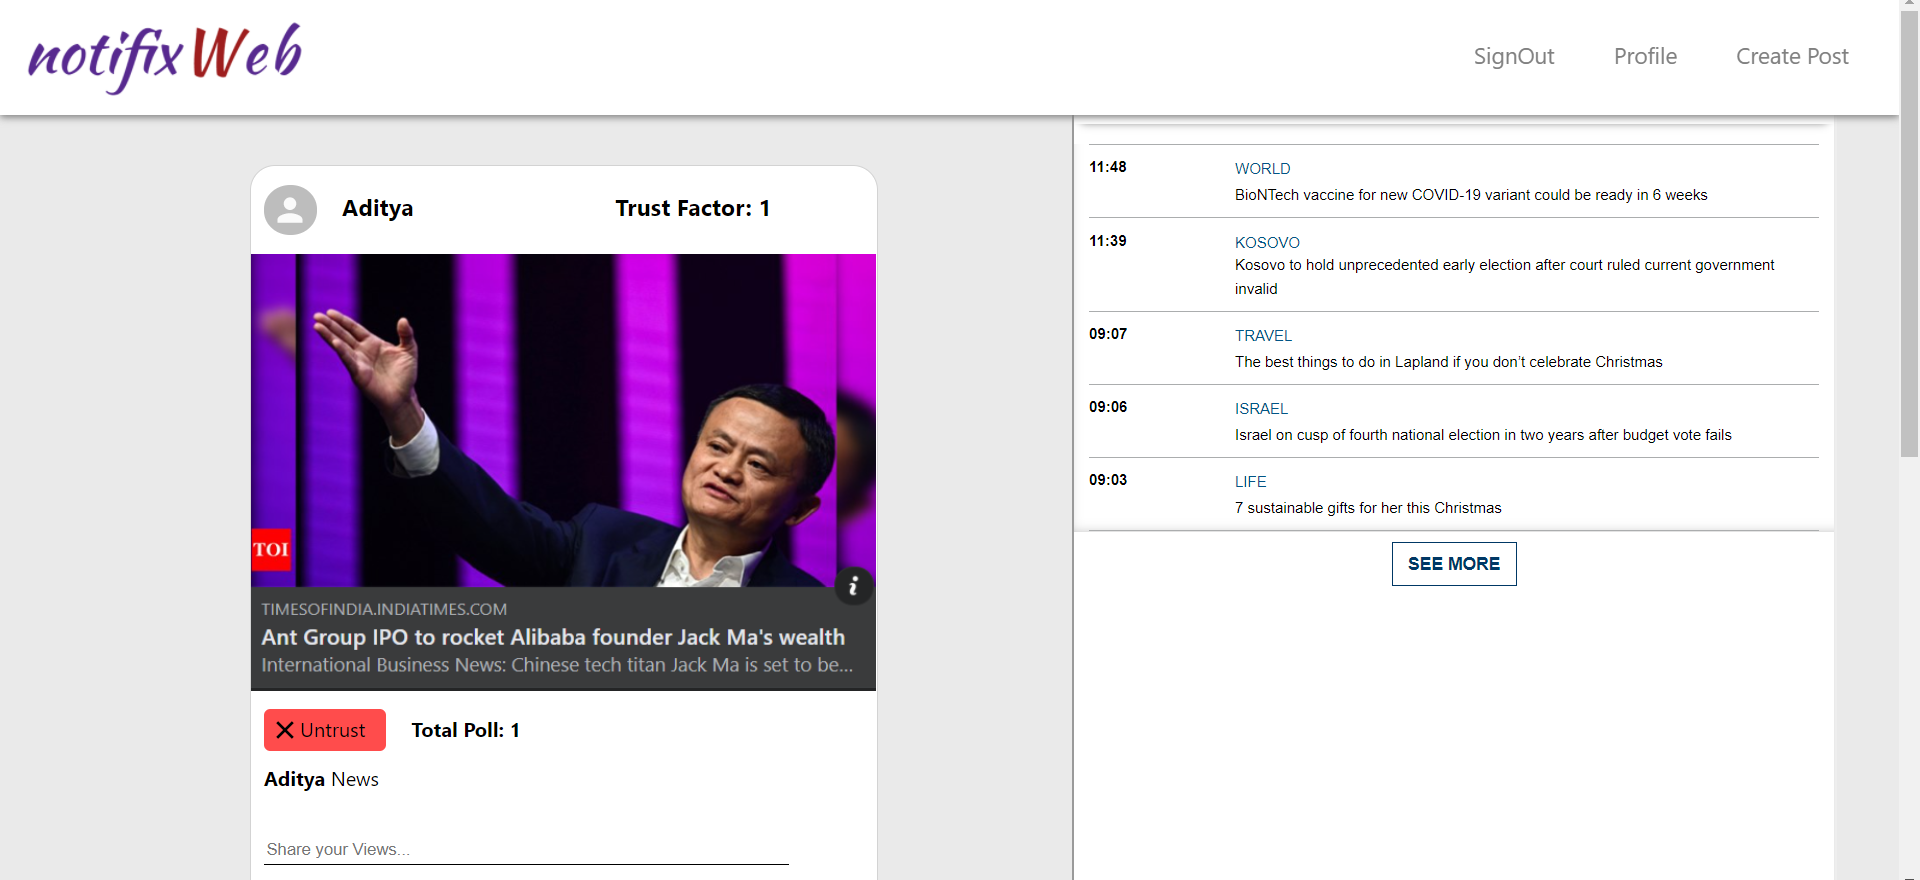Open the Jack Ma article image
Image resolution: width=1920 pixels, height=880 pixels.
pyautogui.click(x=563, y=420)
